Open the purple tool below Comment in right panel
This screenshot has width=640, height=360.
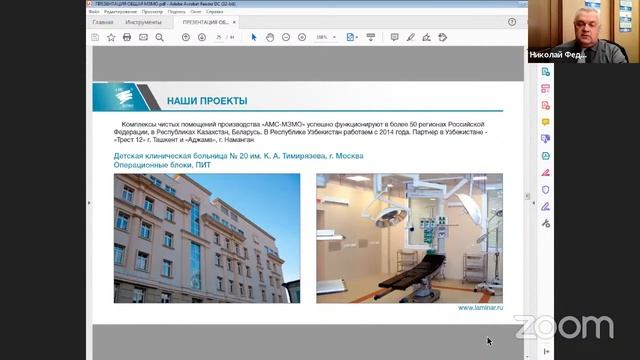(546, 139)
